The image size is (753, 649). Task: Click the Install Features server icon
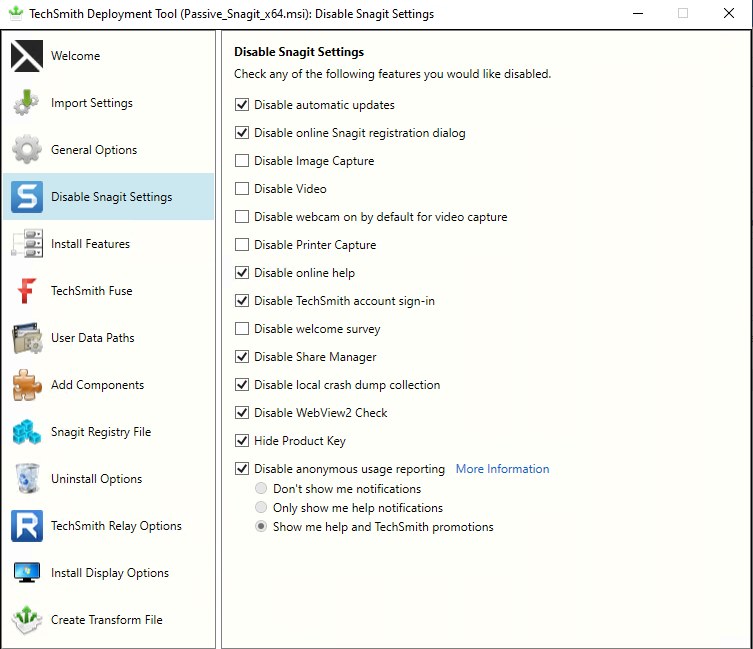(x=27, y=244)
